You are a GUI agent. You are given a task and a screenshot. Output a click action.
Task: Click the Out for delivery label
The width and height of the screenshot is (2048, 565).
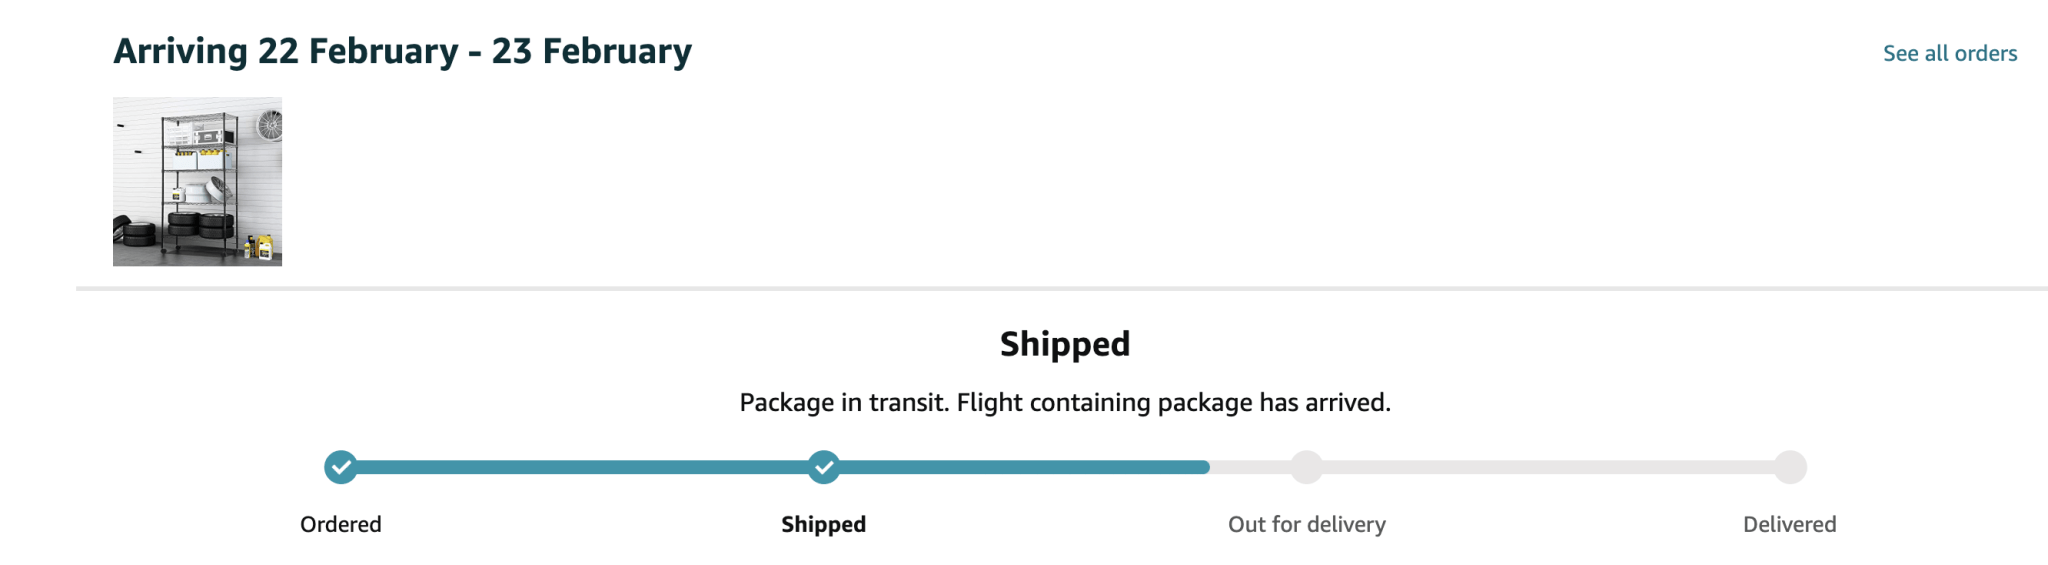[1307, 524]
